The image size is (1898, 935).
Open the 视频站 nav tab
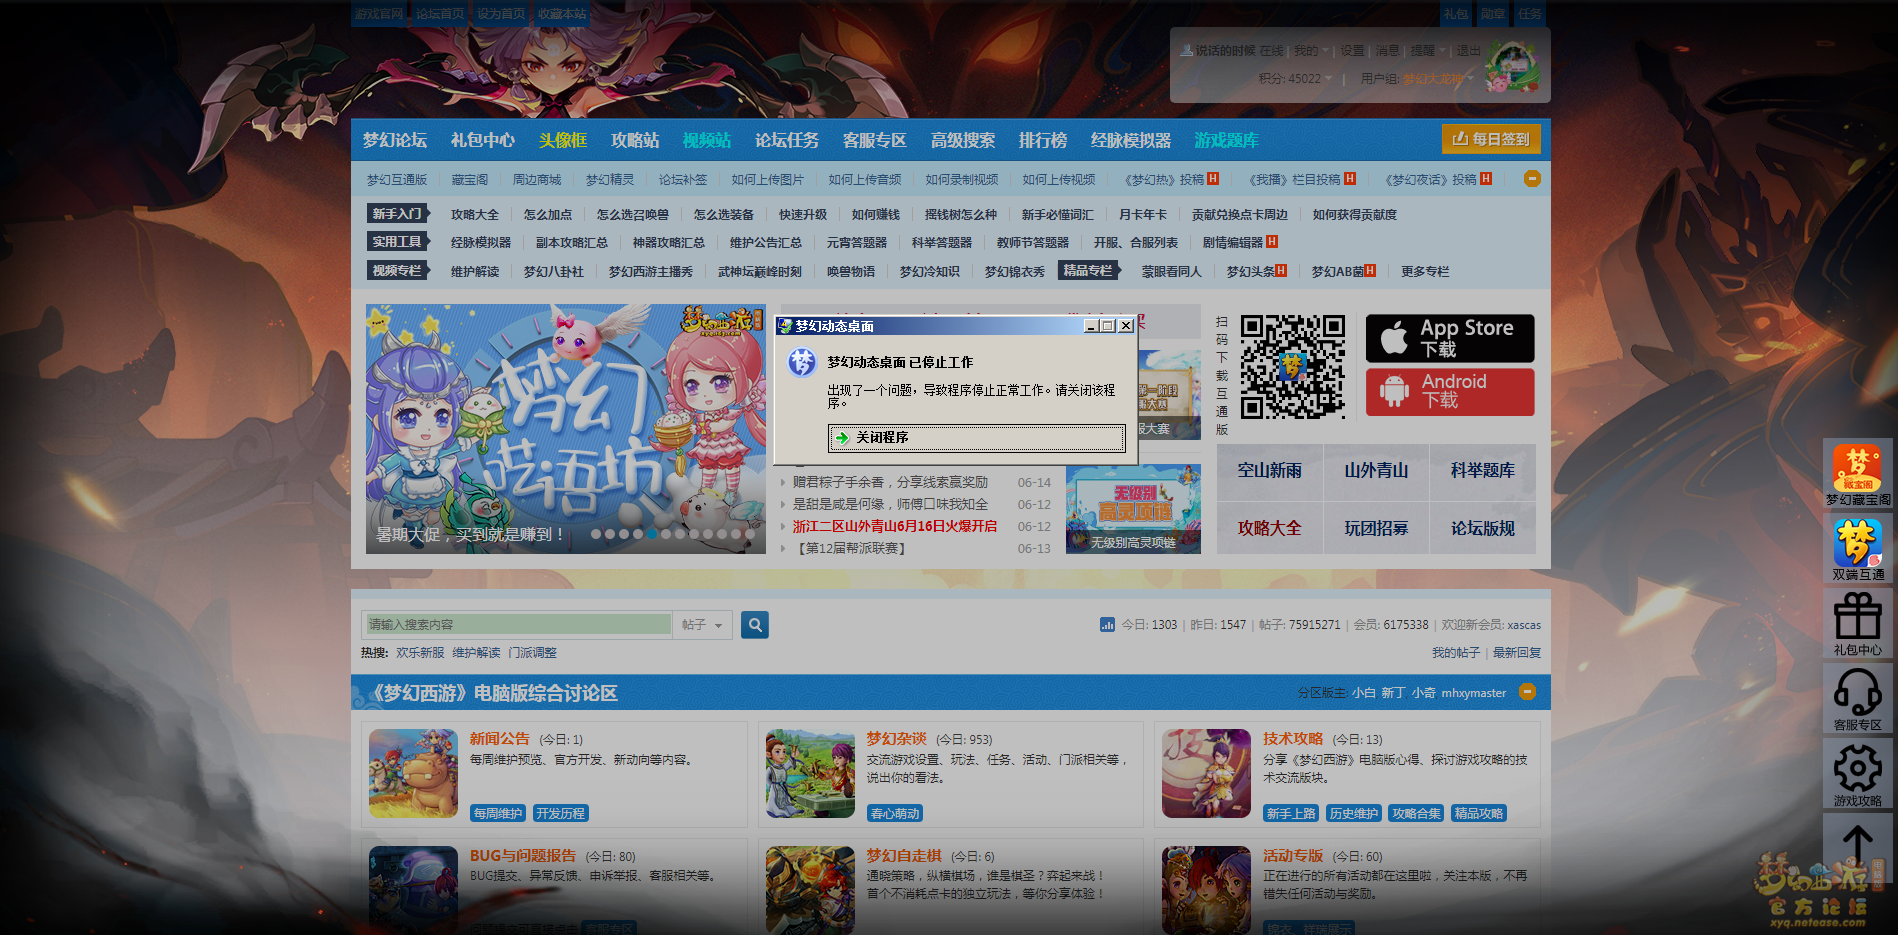pos(707,141)
